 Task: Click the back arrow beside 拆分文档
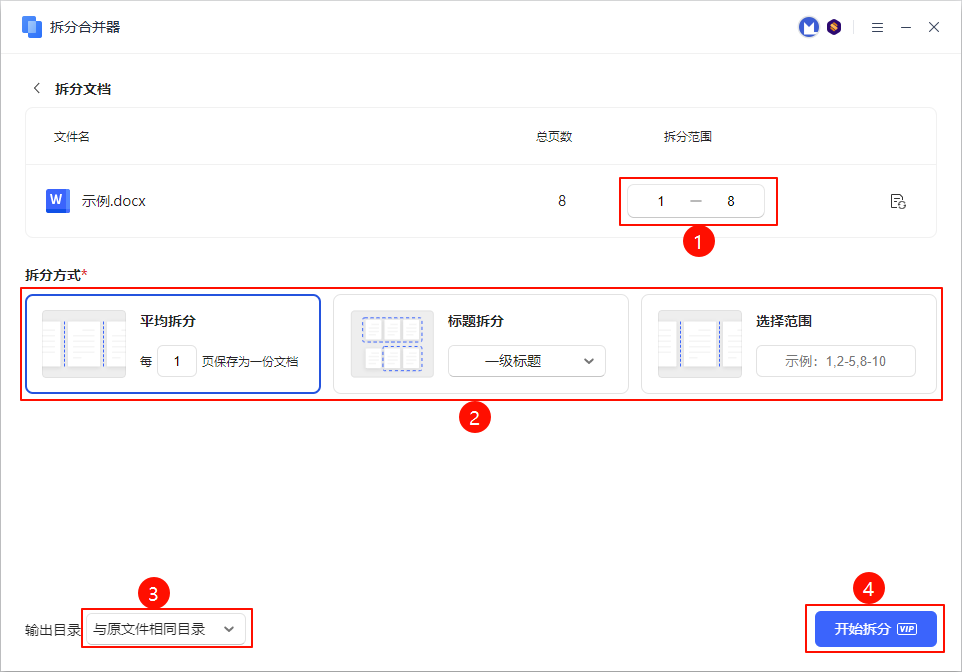coord(37,88)
